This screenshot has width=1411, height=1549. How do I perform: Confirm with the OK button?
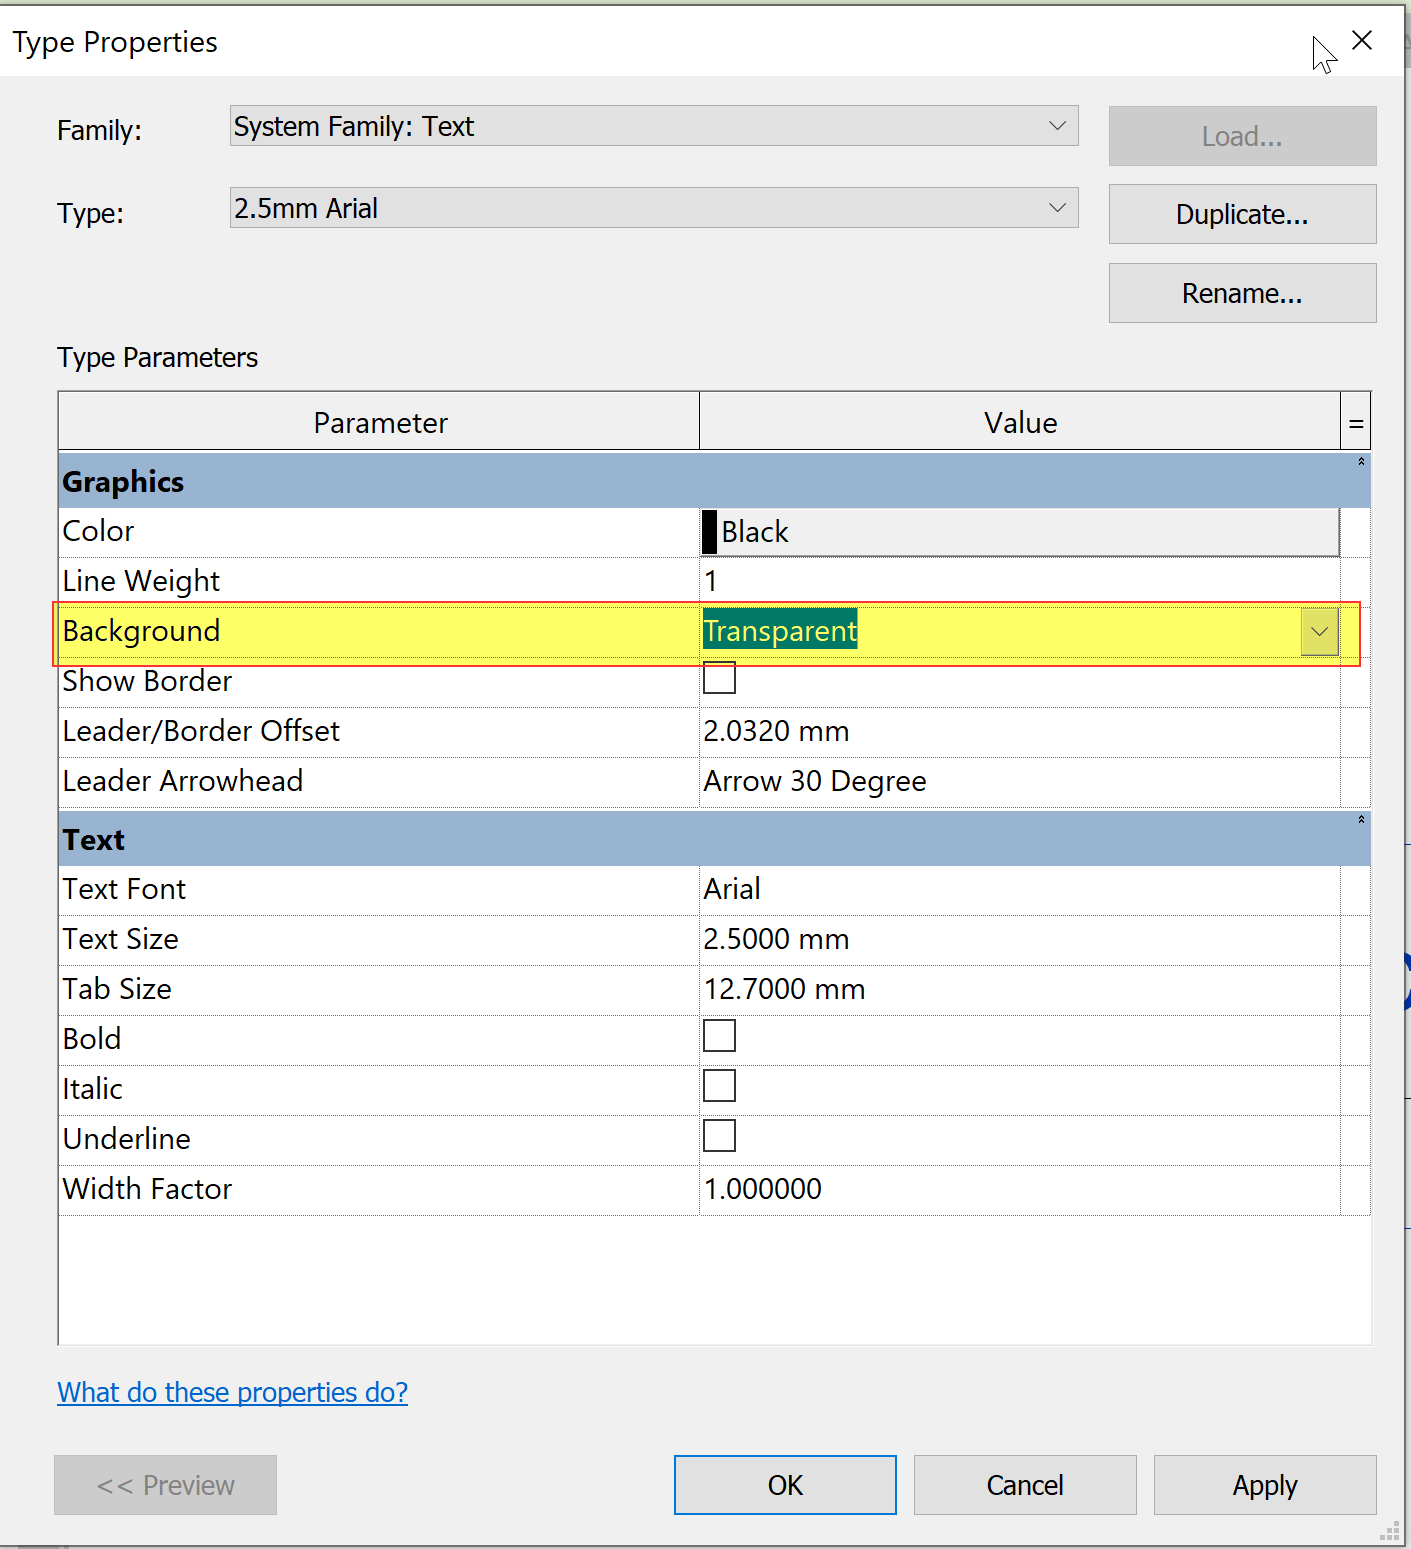click(785, 1485)
